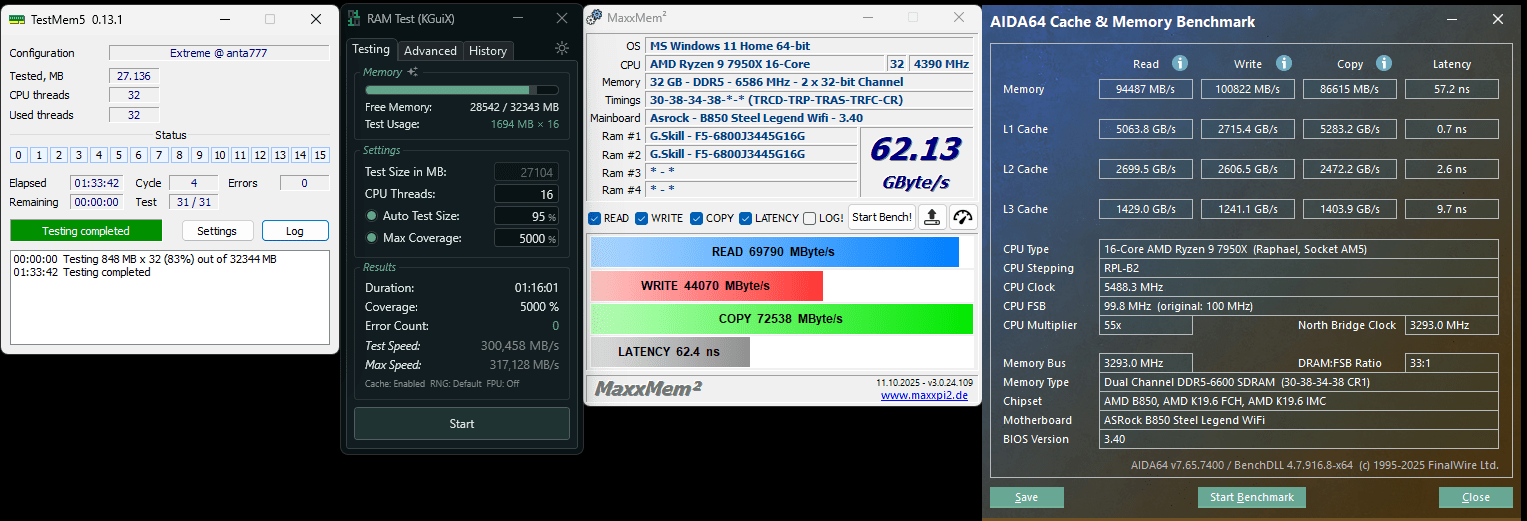Click the gray LATENCY 62.4 ns bar
This screenshot has width=1527, height=521.
point(670,352)
